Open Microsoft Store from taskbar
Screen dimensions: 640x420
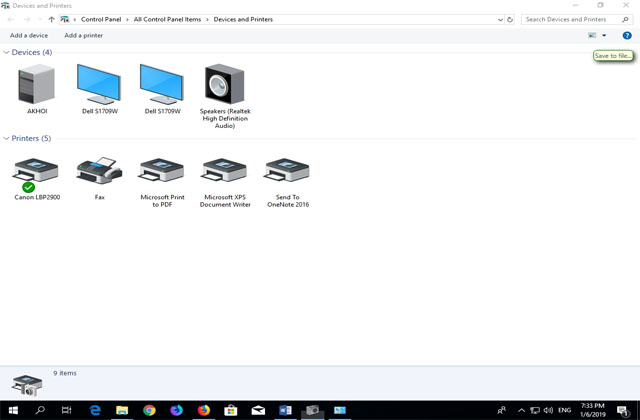tap(231, 410)
